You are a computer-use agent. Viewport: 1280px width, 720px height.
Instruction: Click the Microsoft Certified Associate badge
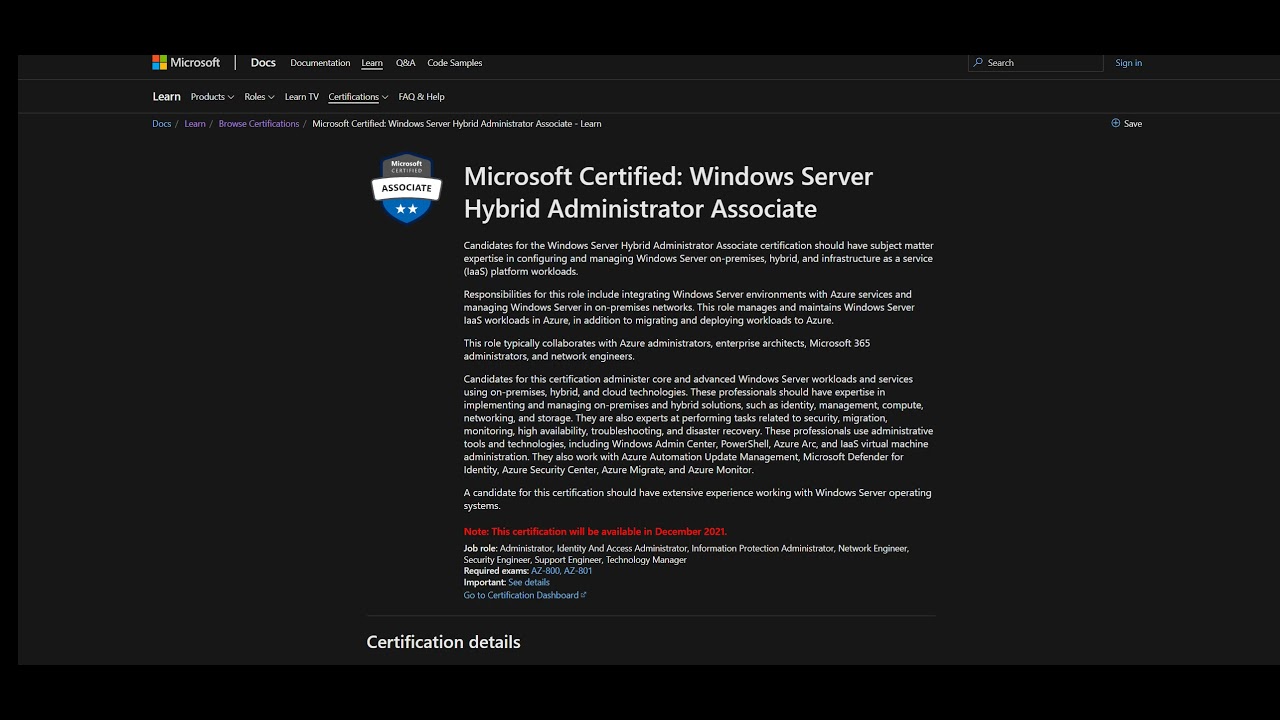pyautogui.click(x=406, y=188)
